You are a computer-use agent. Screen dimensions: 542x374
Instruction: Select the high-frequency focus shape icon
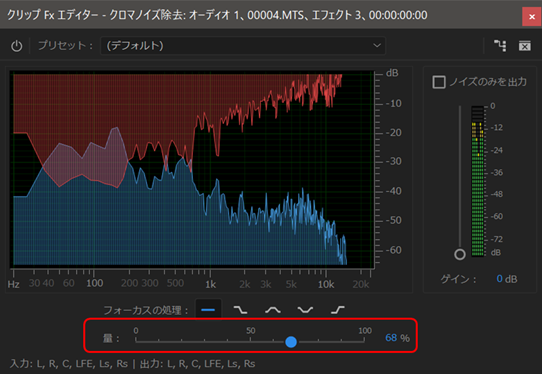coord(338,310)
